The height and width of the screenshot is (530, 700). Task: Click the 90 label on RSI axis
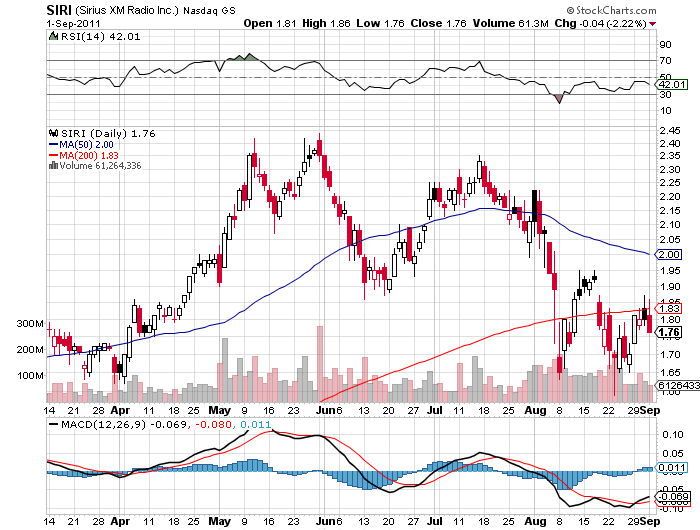tap(665, 44)
